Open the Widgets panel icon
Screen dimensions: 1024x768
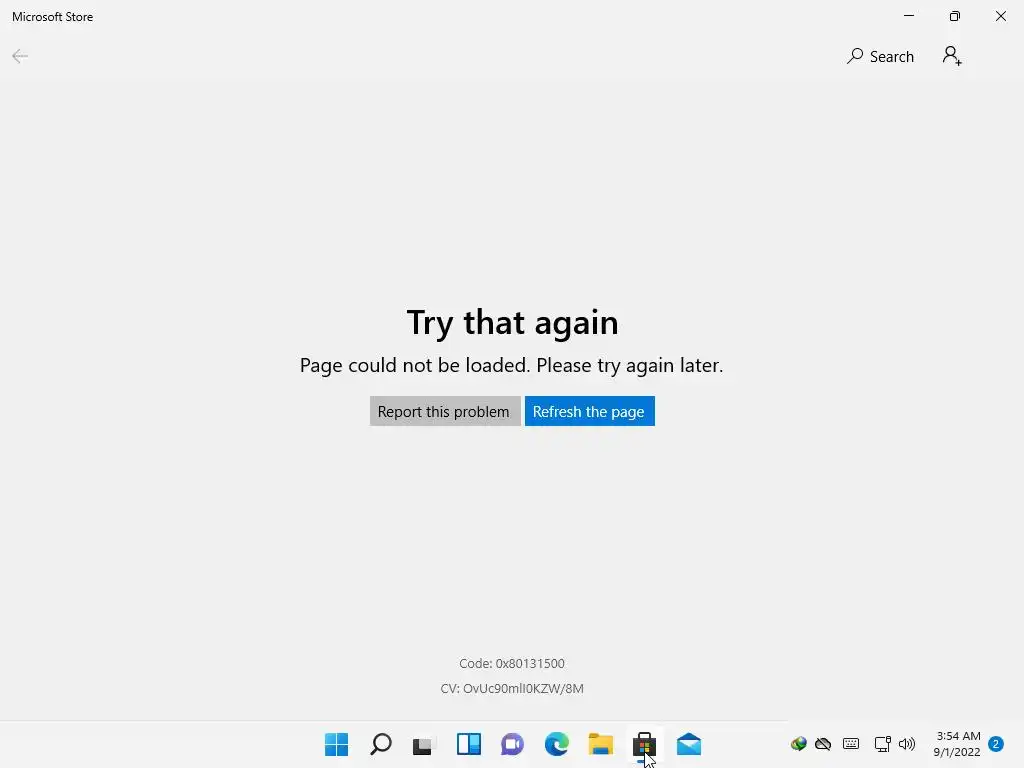468,744
